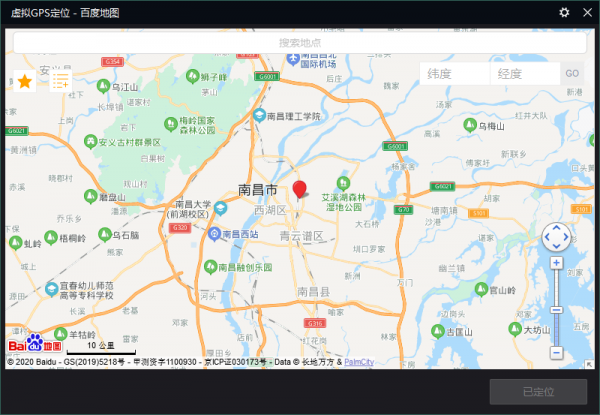600x415 pixels.
Task: Pan map up with compass arrow
Action: pos(556,228)
